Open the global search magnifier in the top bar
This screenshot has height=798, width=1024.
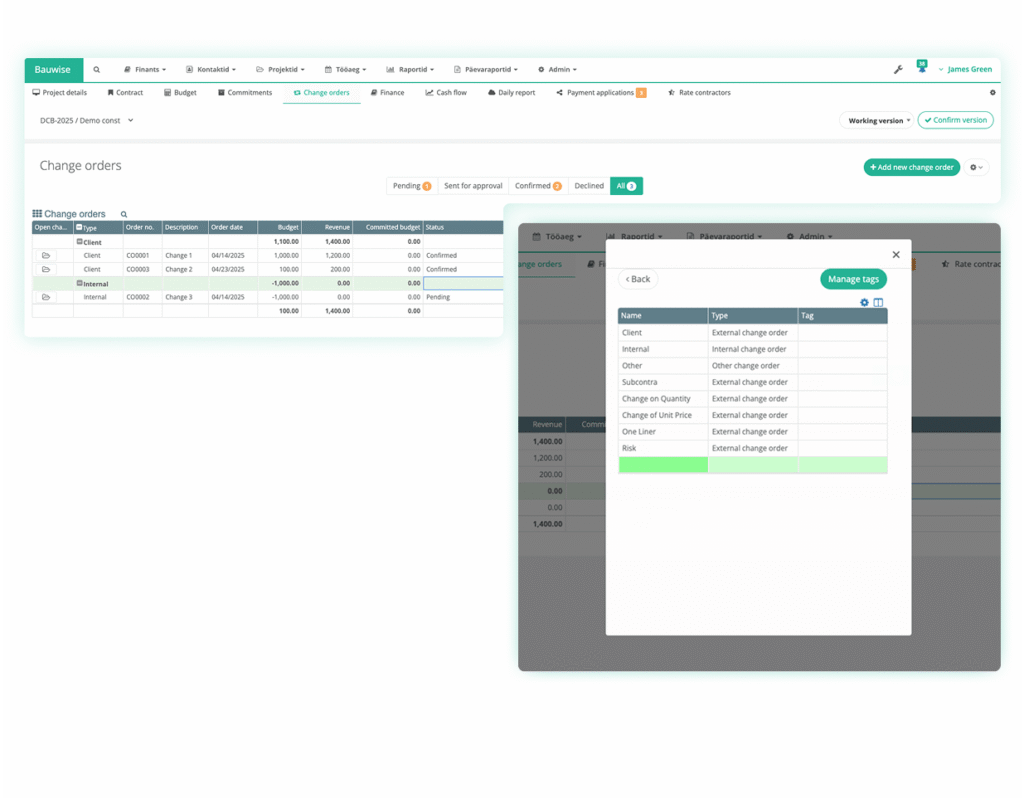point(96,69)
